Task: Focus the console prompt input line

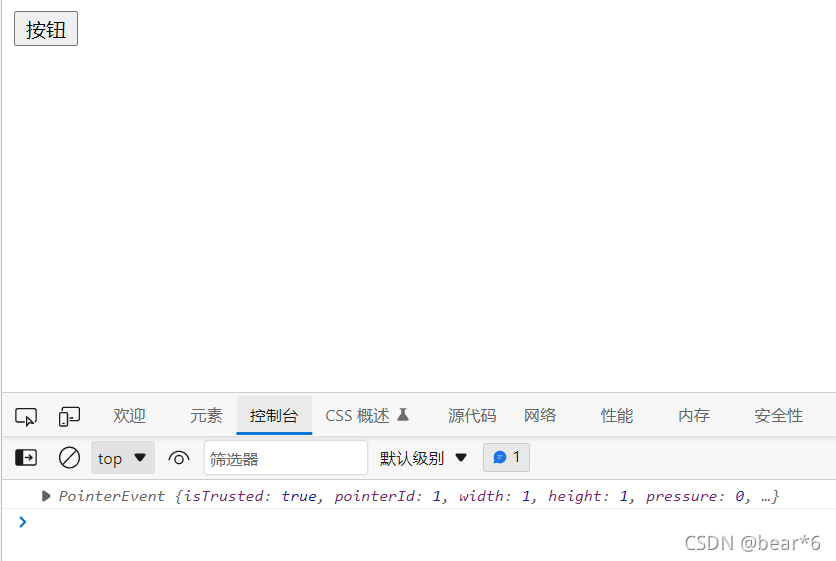Action: coord(427,522)
